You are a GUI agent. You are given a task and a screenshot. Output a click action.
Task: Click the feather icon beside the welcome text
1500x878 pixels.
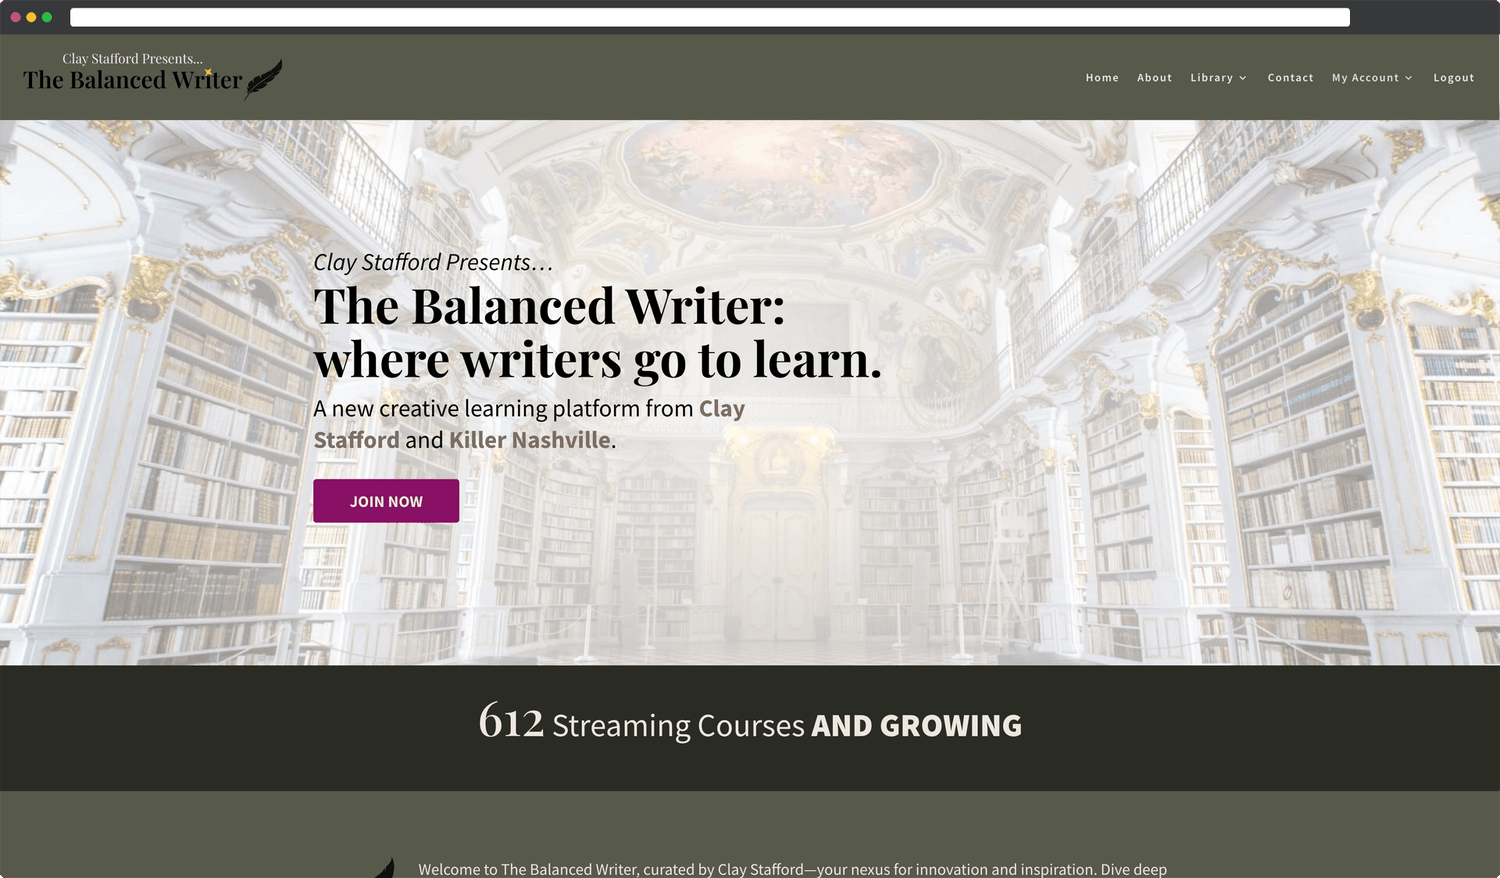tap(385, 868)
